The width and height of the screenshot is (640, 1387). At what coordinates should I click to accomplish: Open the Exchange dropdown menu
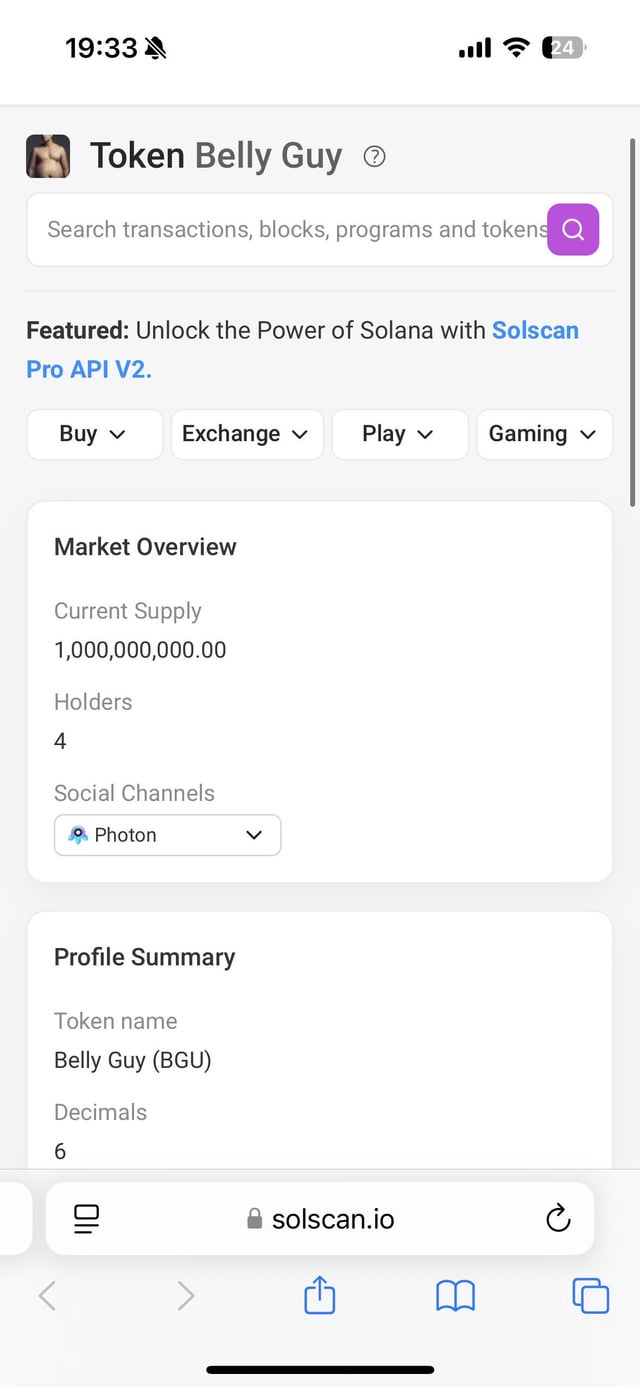(247, 434)
